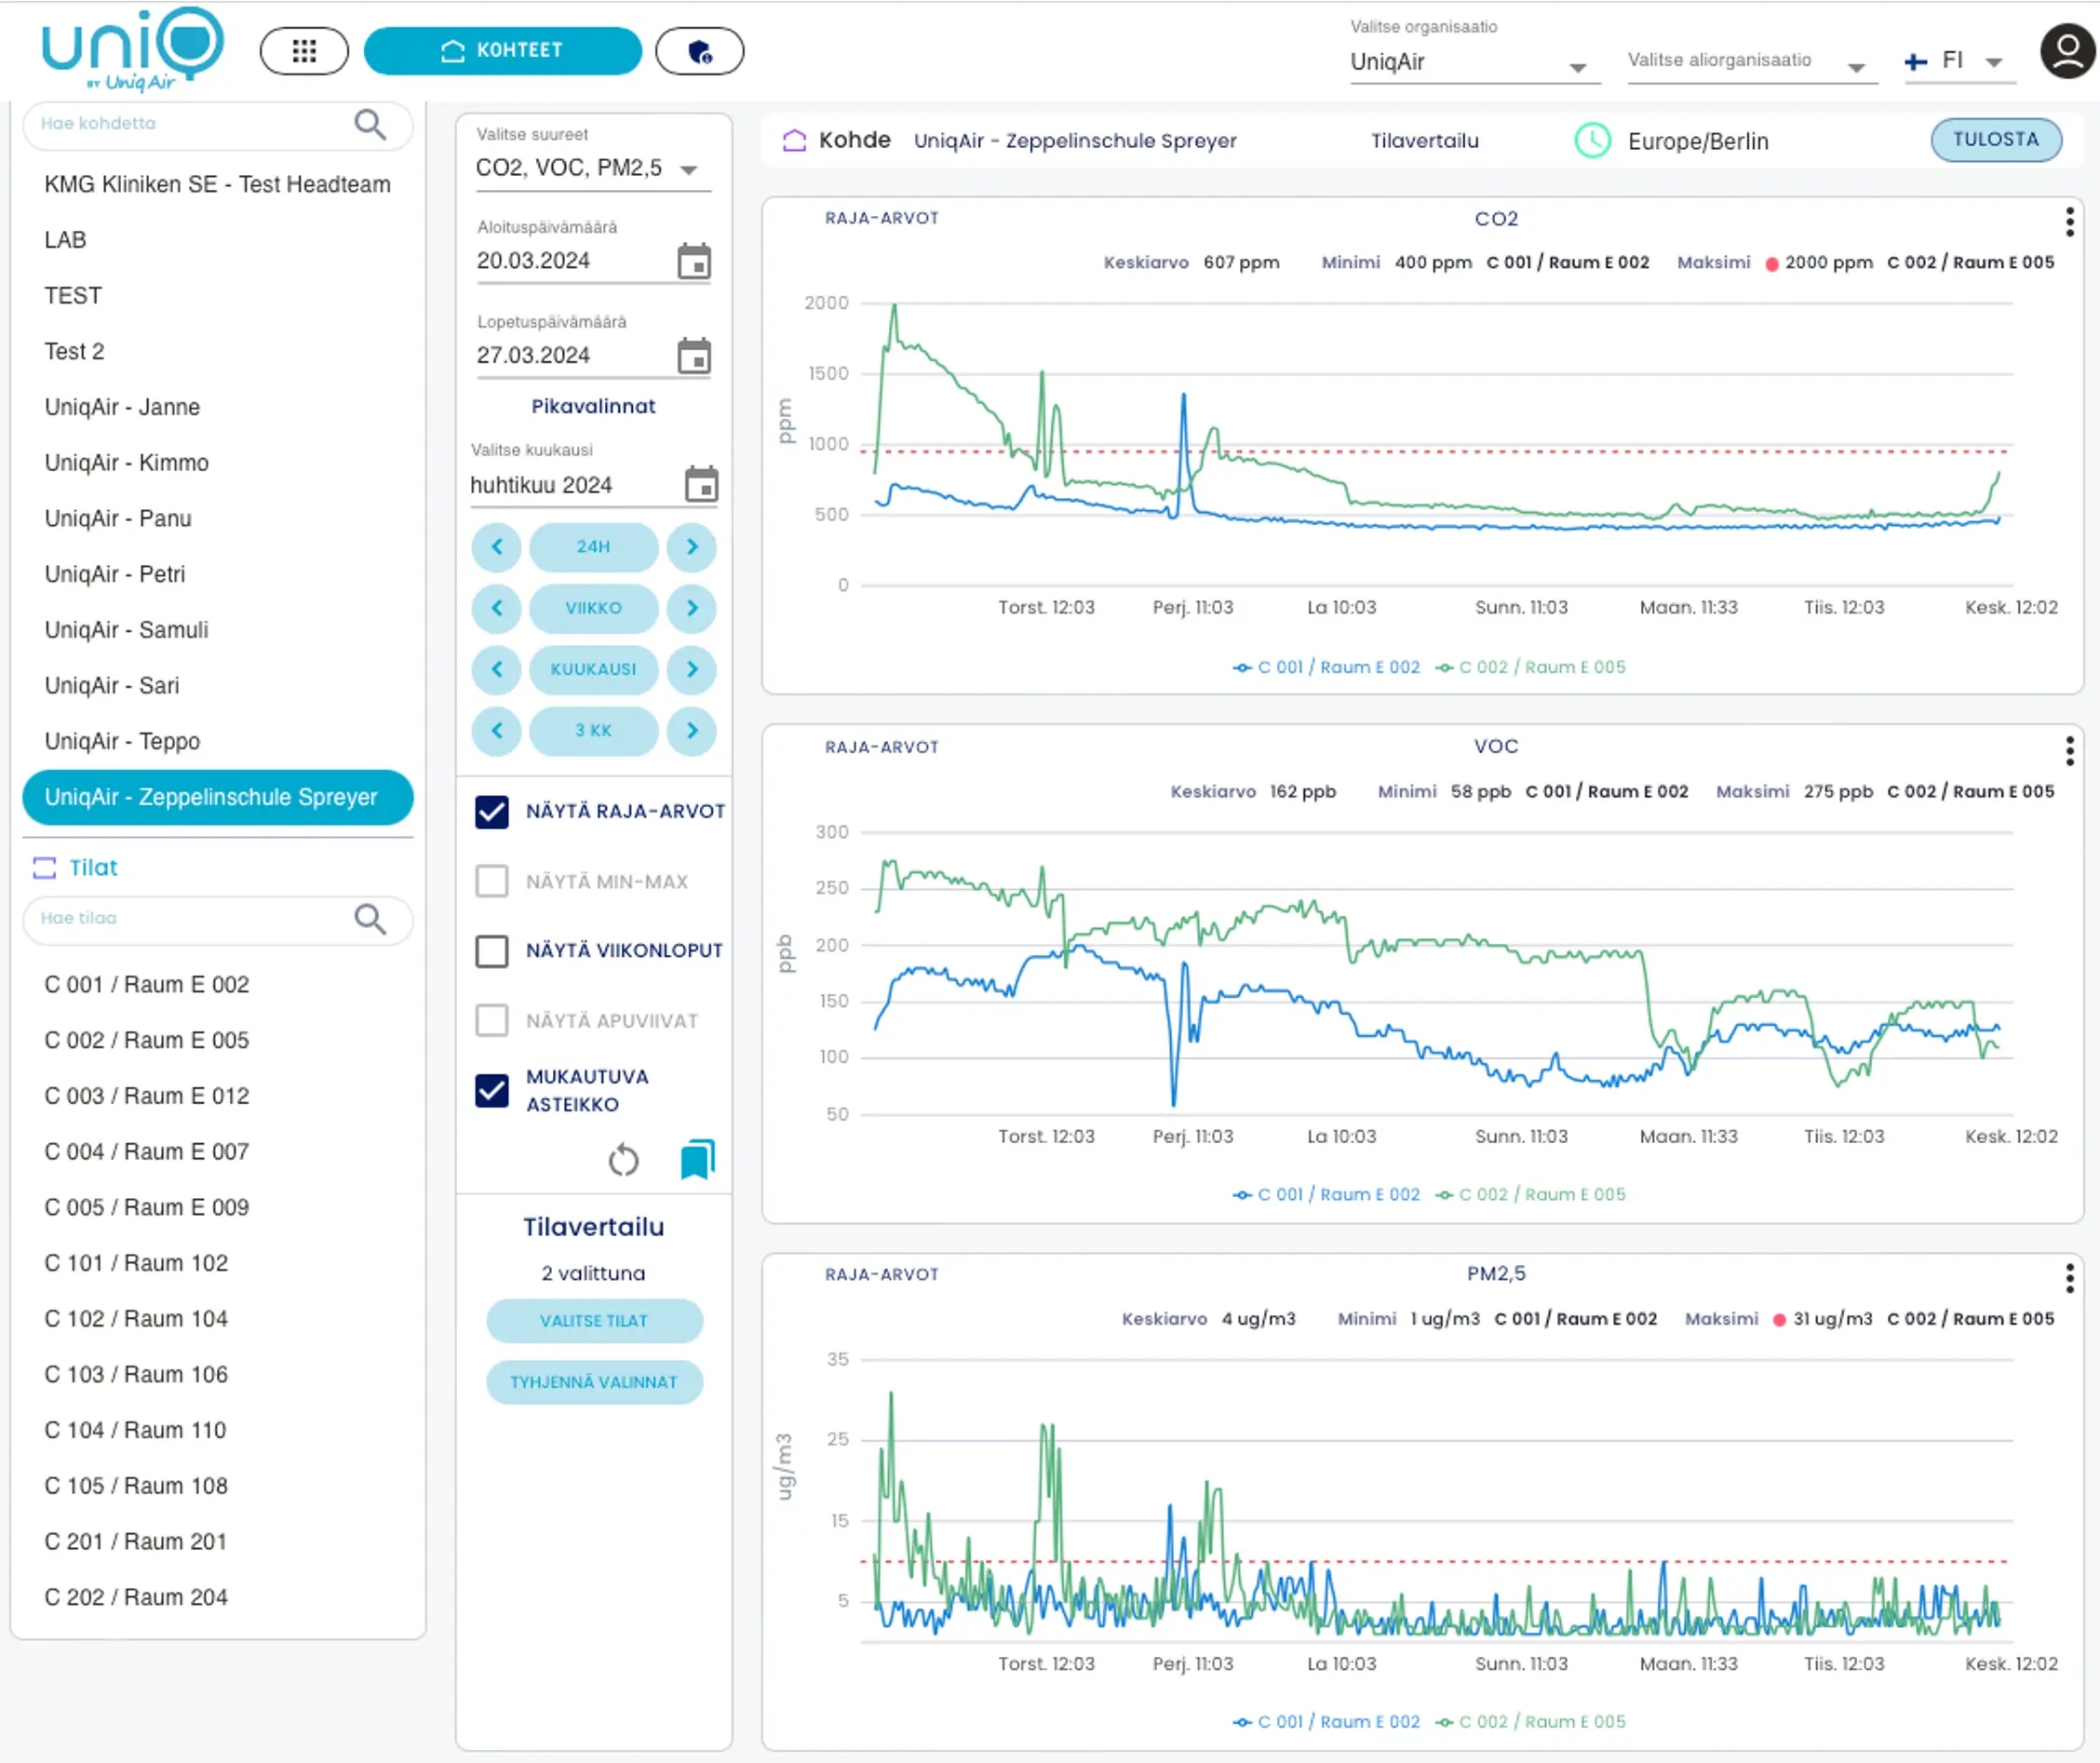Viewport: 2100px width, 1763px height.
Task: Disable Näytä raja-arvot checkbox
Action: coord(492,812)
